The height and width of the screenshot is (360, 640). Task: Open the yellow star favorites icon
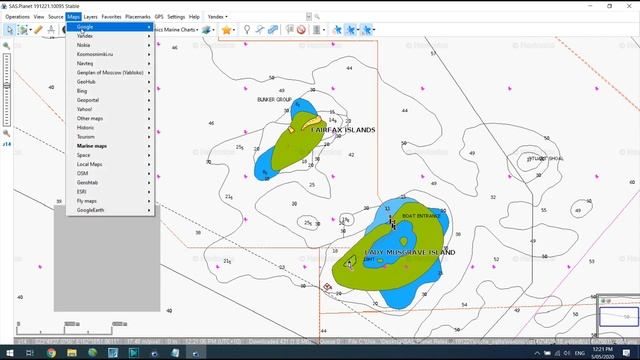point(226,30)
